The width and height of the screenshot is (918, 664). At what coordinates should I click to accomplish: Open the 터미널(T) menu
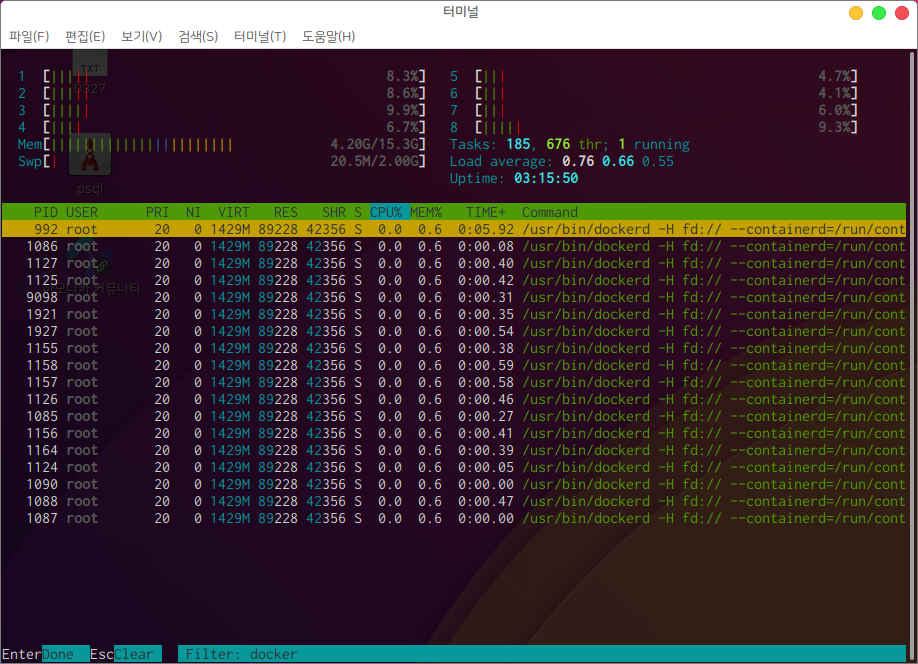[260, 36]
